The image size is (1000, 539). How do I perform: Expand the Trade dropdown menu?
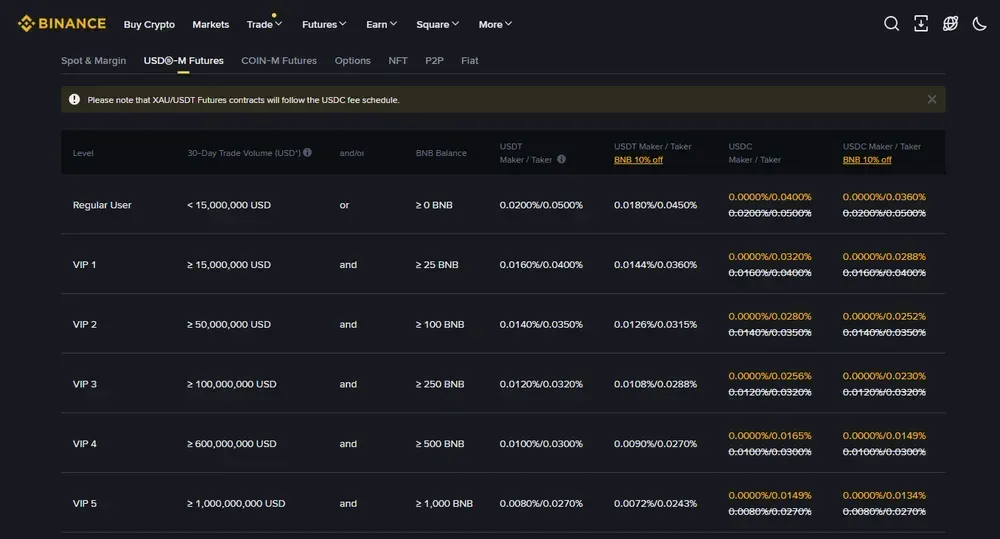265,24
